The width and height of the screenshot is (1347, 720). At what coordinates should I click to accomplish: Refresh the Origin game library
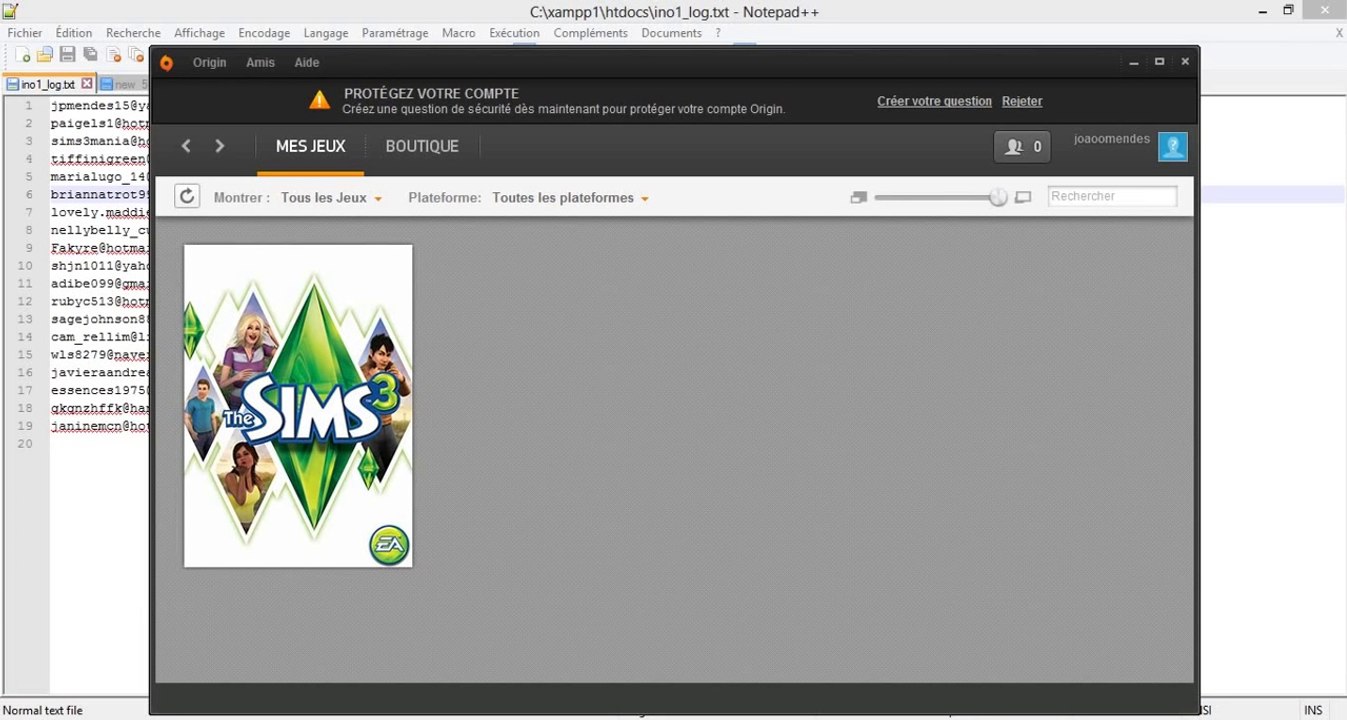187,196
